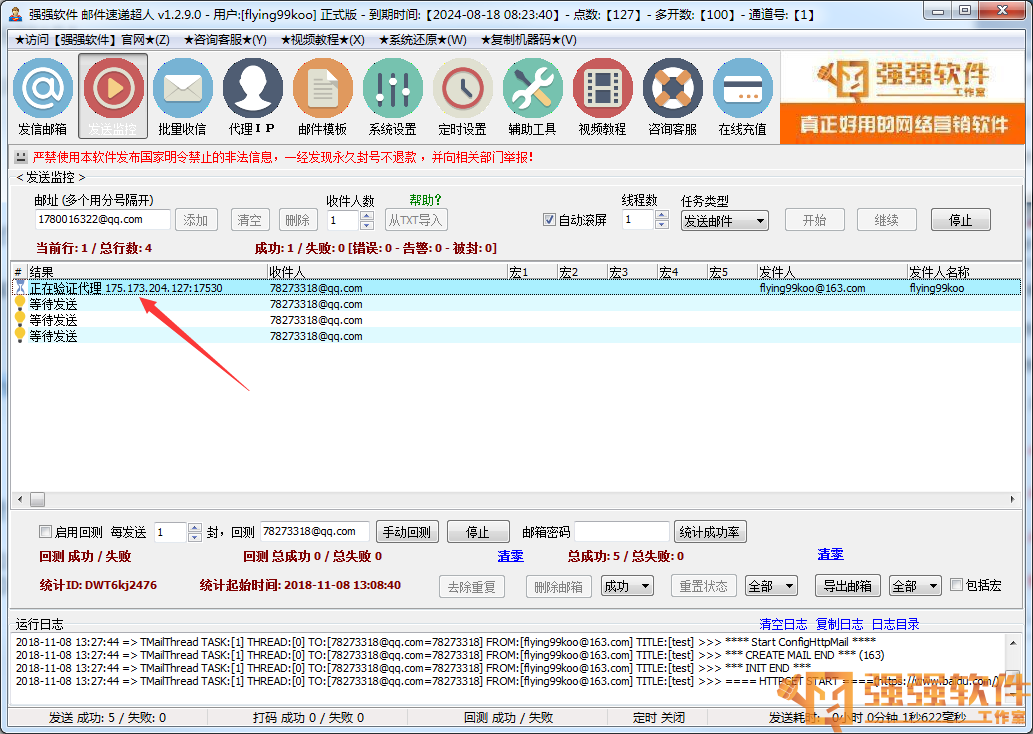This screenshot has height=734, width=1033.
Task: Expand the 任务类型 发送邮件 dropdown
Action: (724, 221)
